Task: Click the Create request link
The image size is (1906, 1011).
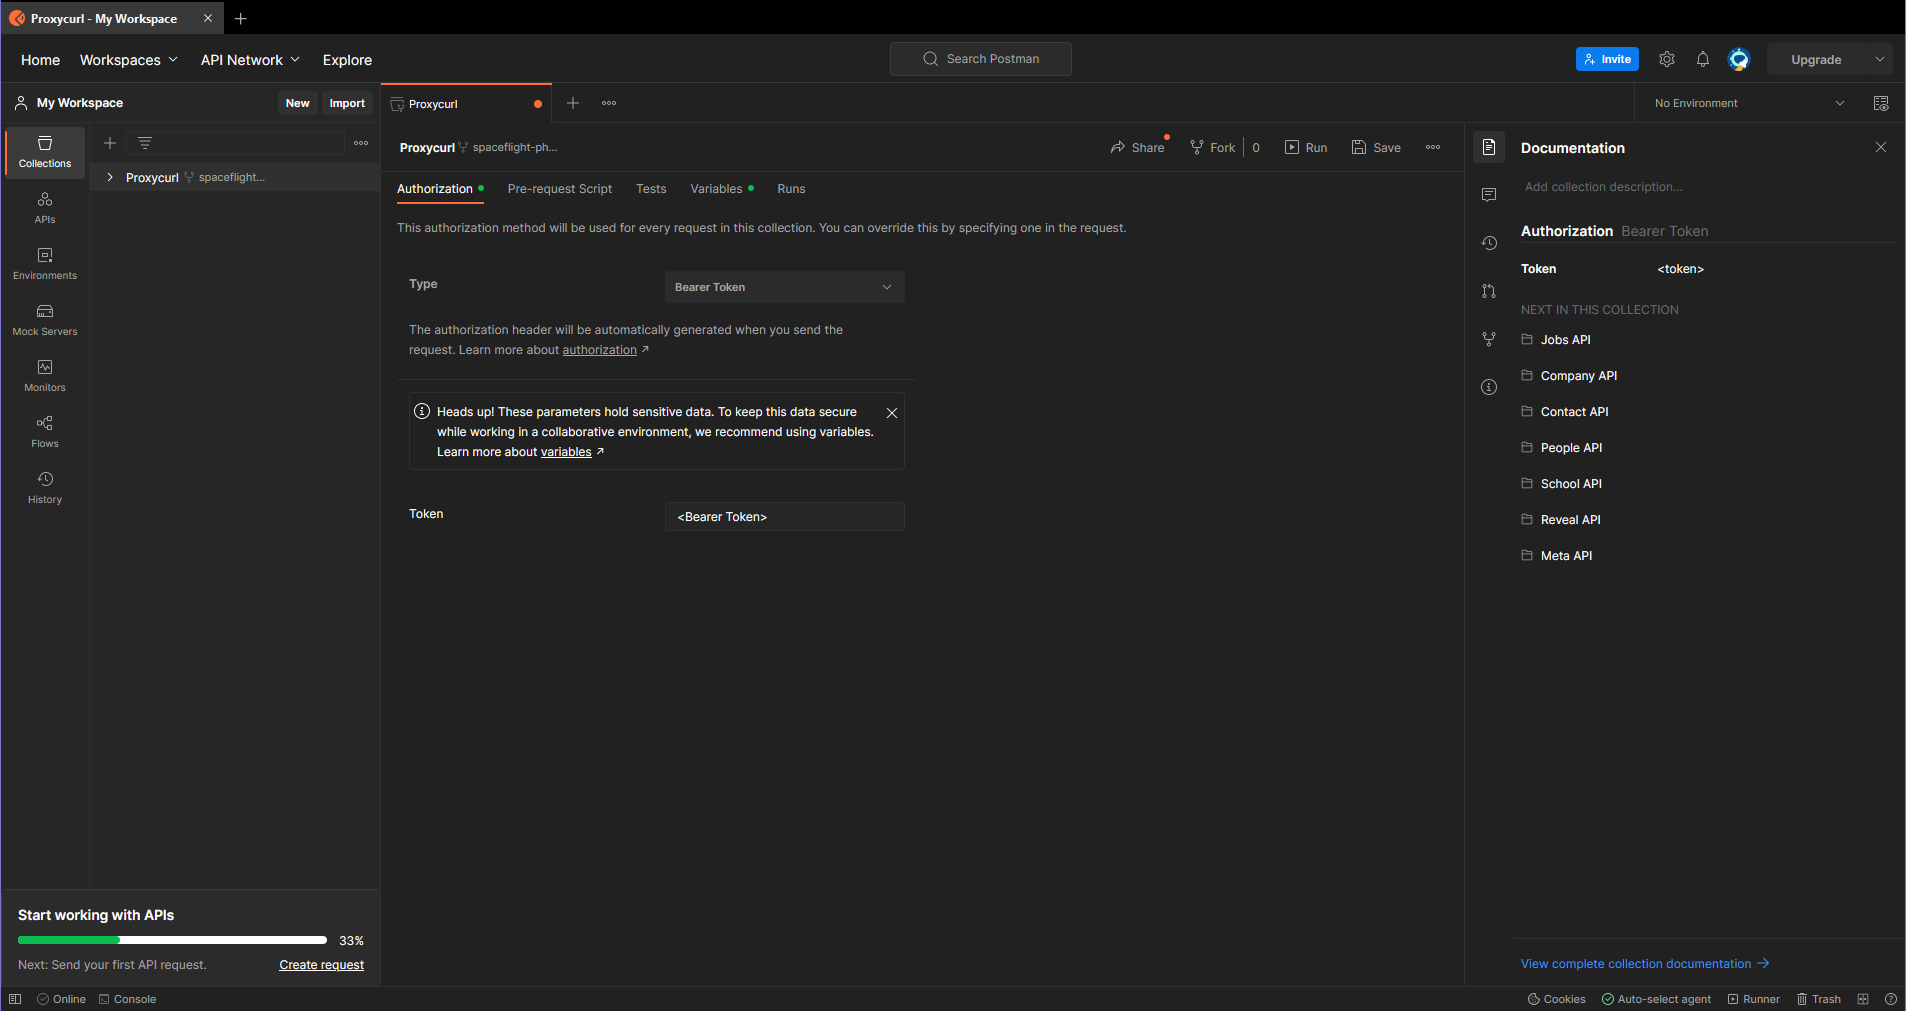Action: (x=321, y=965)
